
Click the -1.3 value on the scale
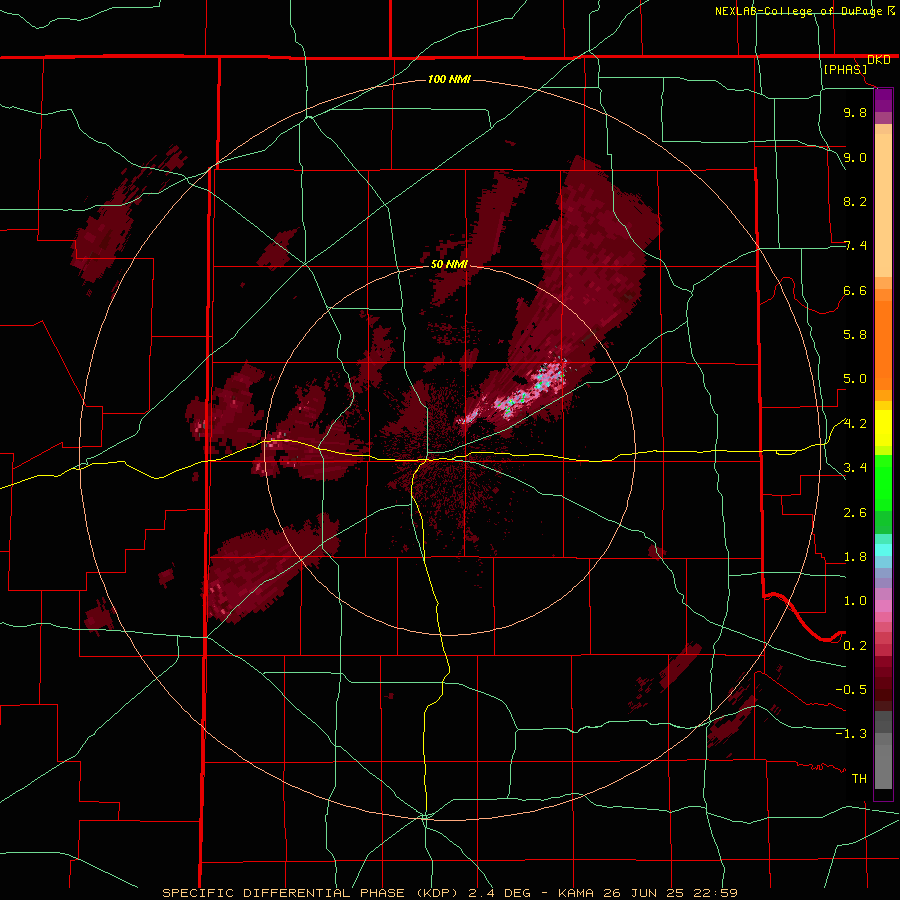(x=851, y=734)
